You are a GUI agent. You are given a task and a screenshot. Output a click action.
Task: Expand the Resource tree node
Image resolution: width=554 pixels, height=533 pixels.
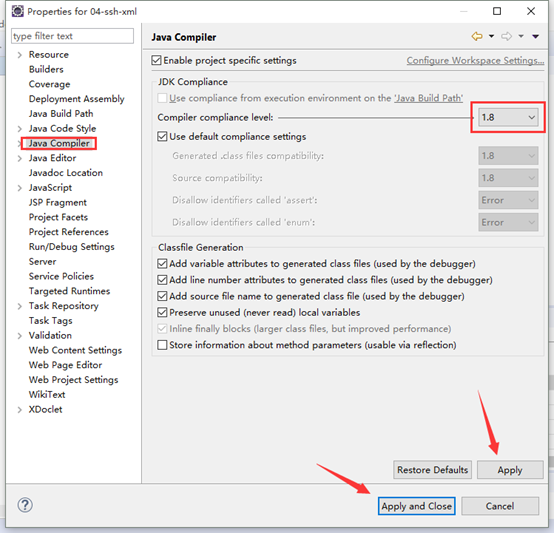point(20,55)
